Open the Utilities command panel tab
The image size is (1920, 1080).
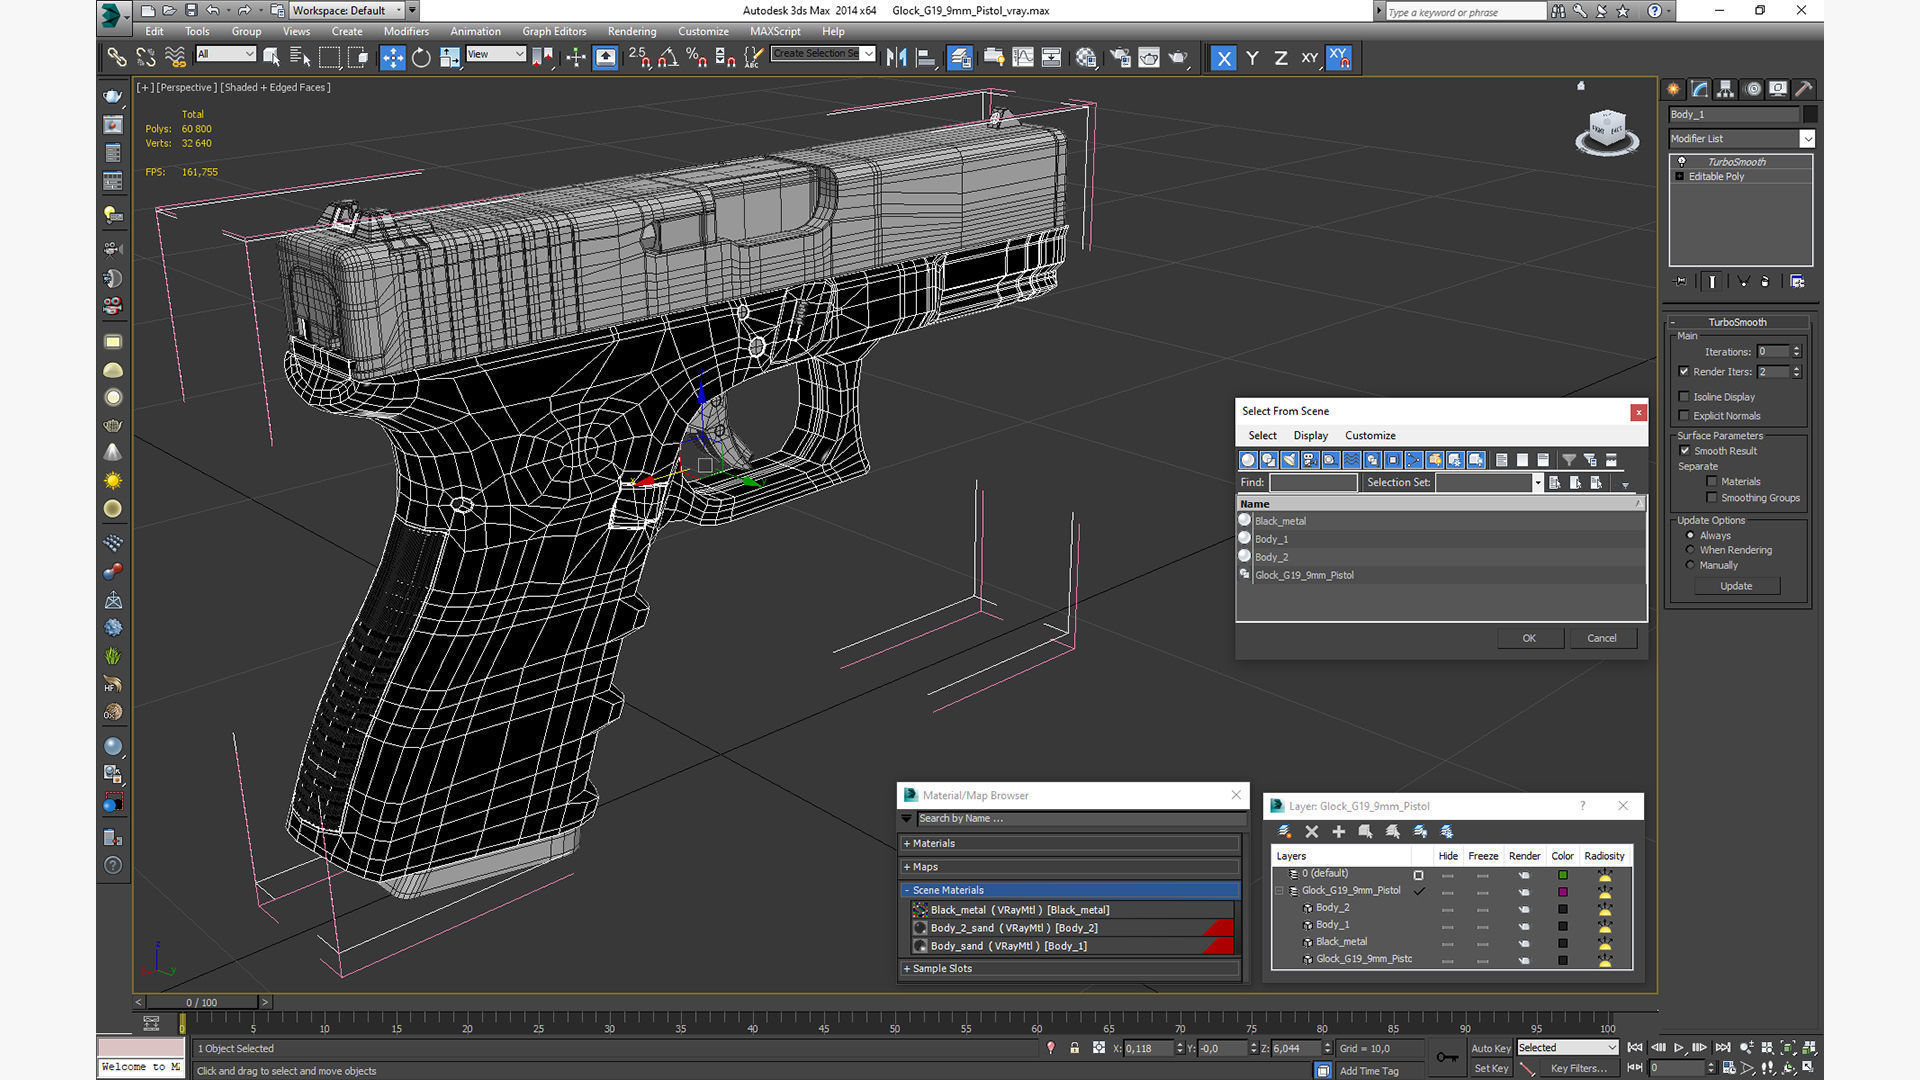point(1804,89)
